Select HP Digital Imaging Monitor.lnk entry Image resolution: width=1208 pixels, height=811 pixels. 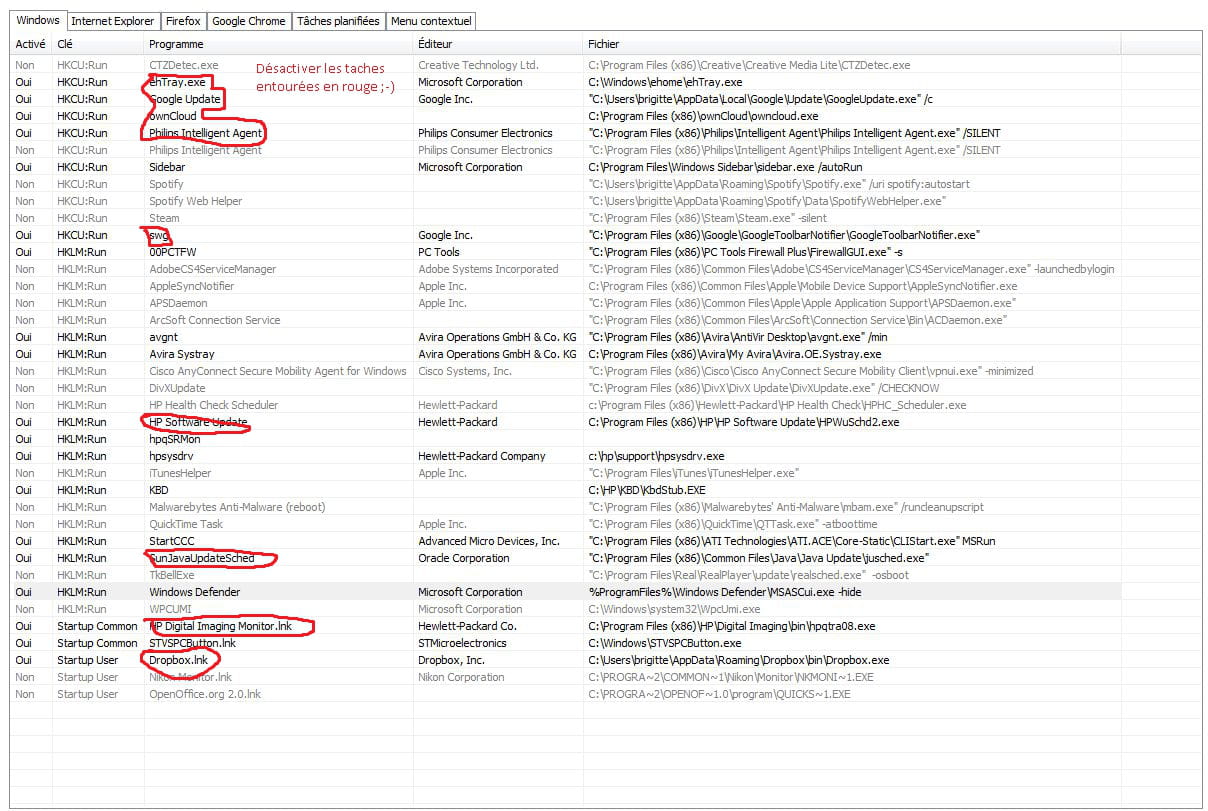click(x=221, y=626)
